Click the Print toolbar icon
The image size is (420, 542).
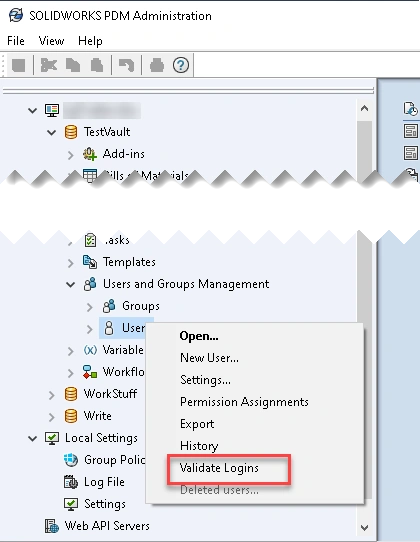point(157,65)
